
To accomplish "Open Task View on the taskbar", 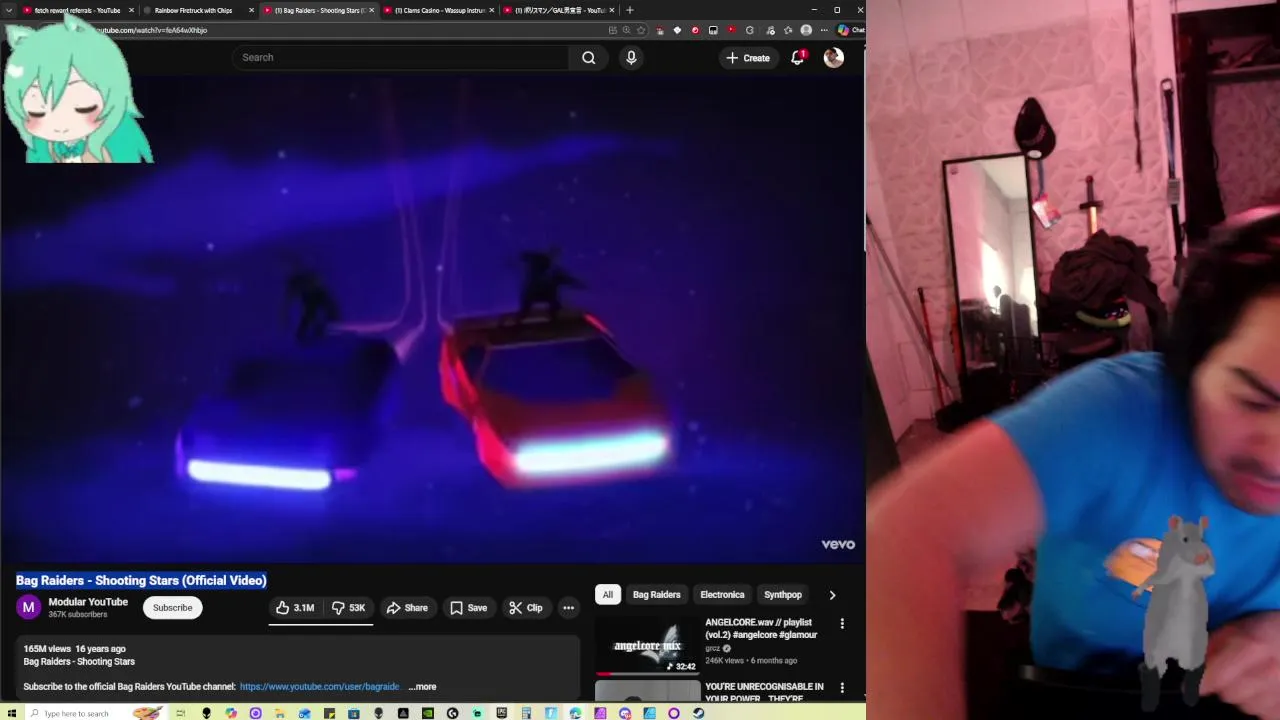I will (180, 713).
